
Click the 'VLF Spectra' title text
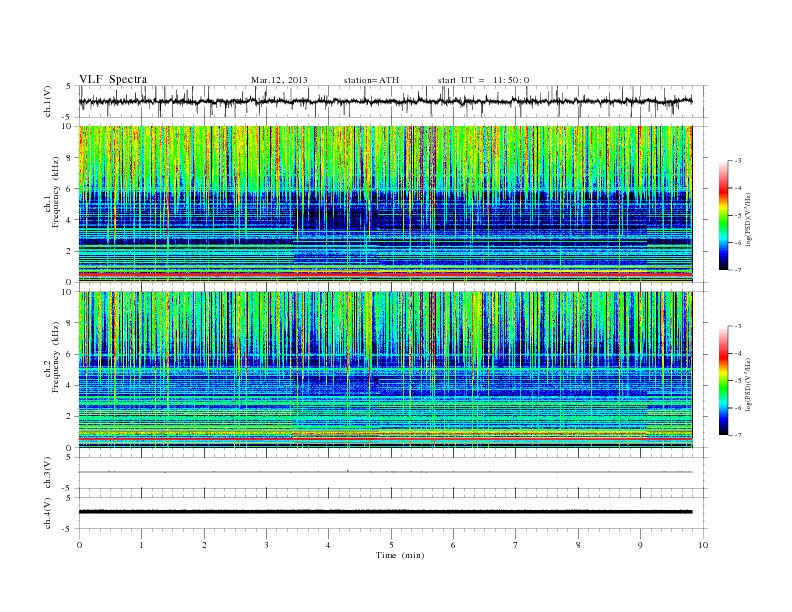(113, 79)
